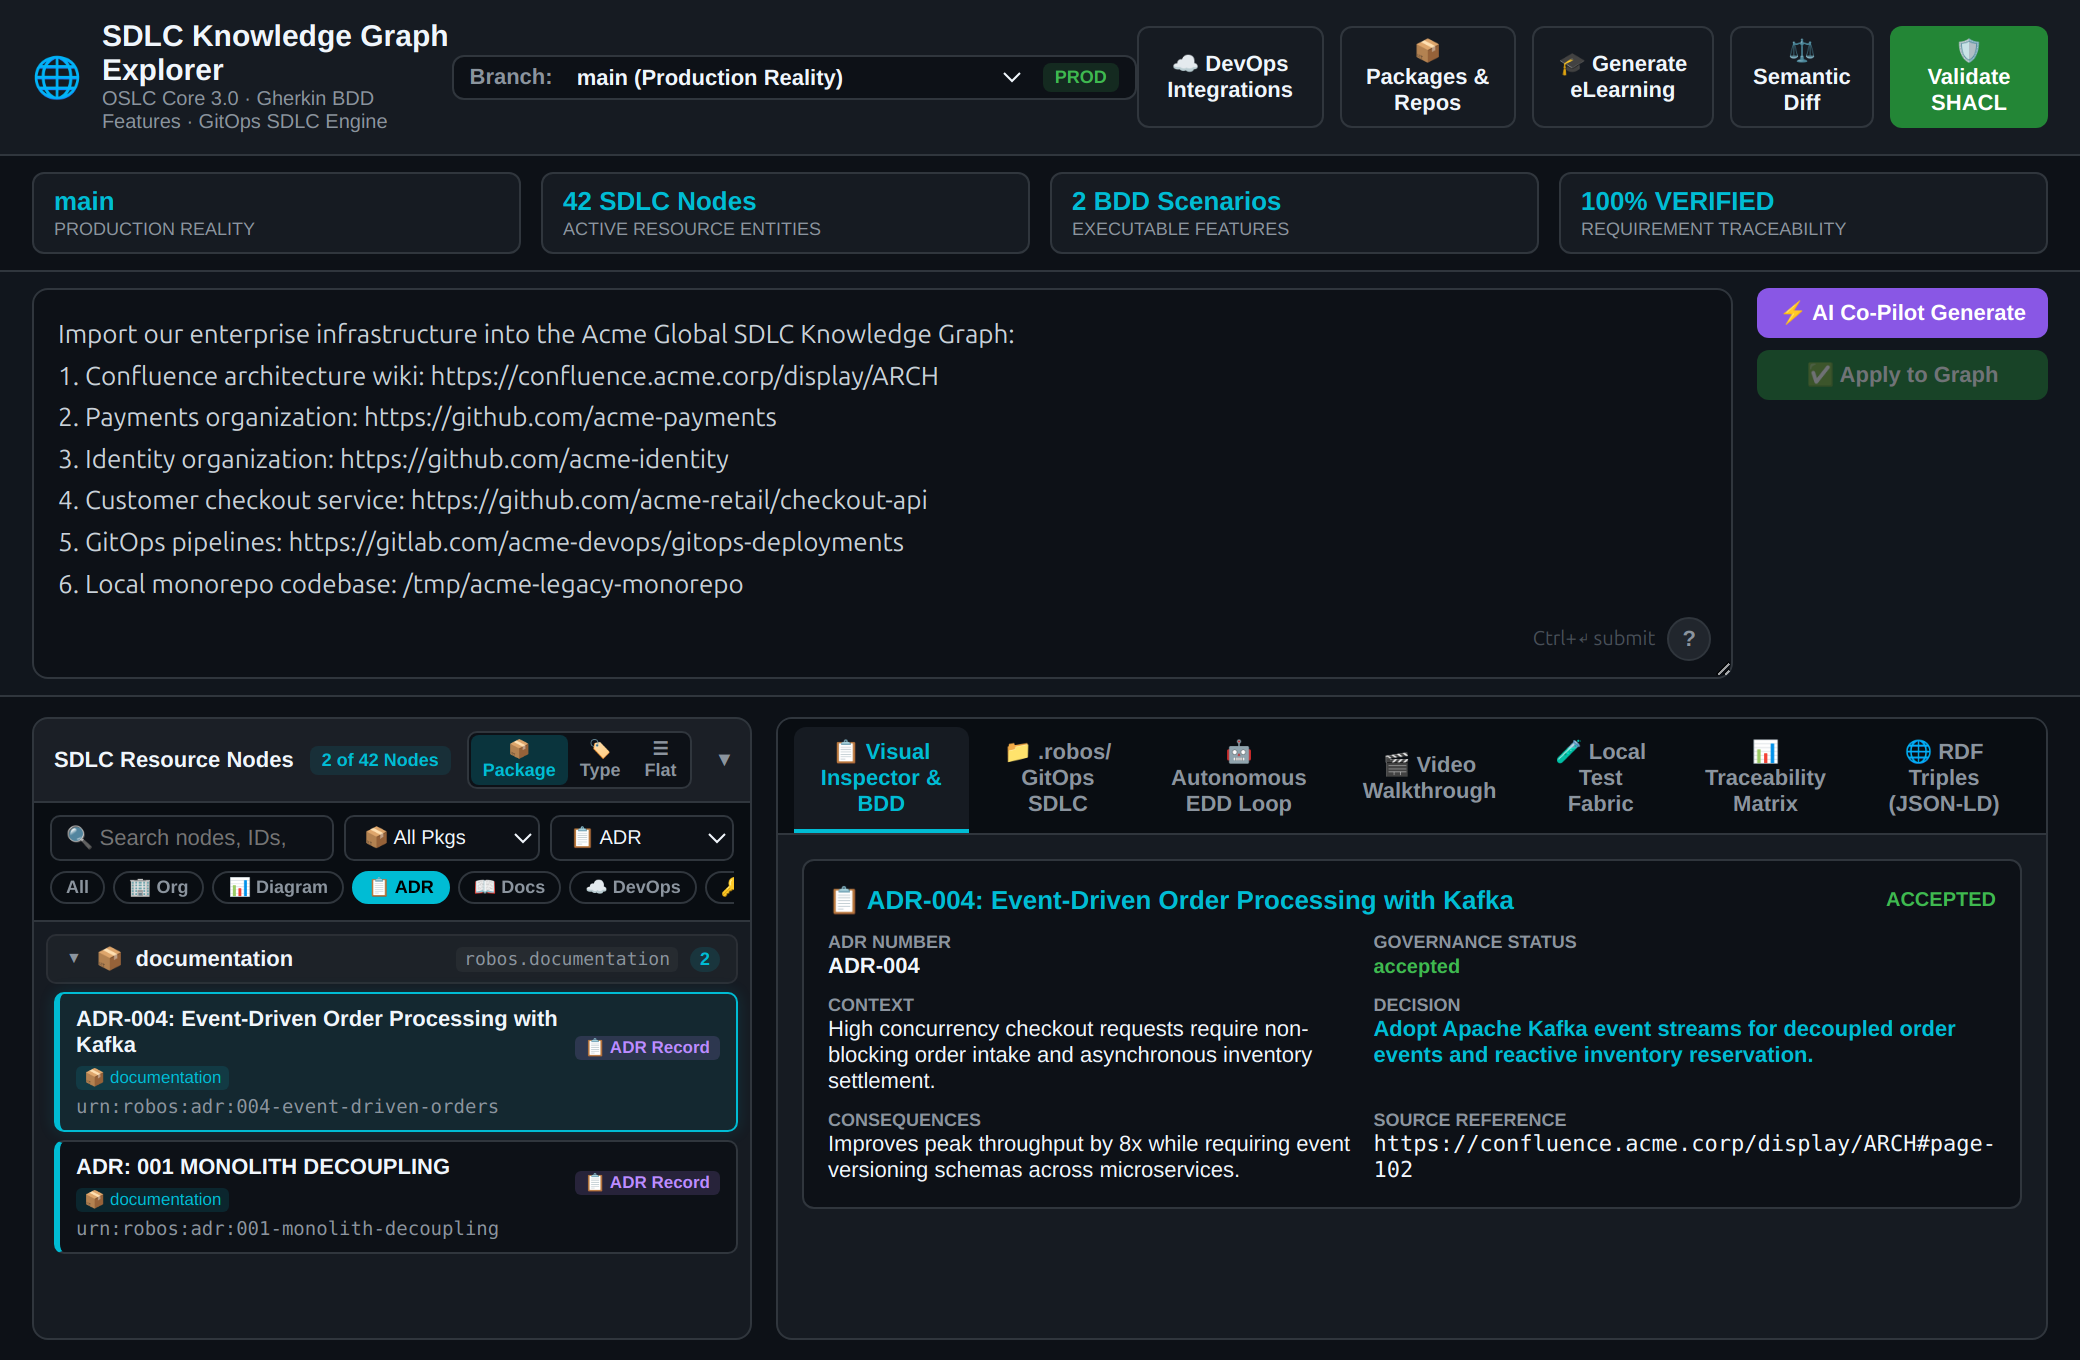This screenshot has width=2080, height=1360.
Task: Click the Adopt Apache Kafka decision text
Action: [1664, 1042]
